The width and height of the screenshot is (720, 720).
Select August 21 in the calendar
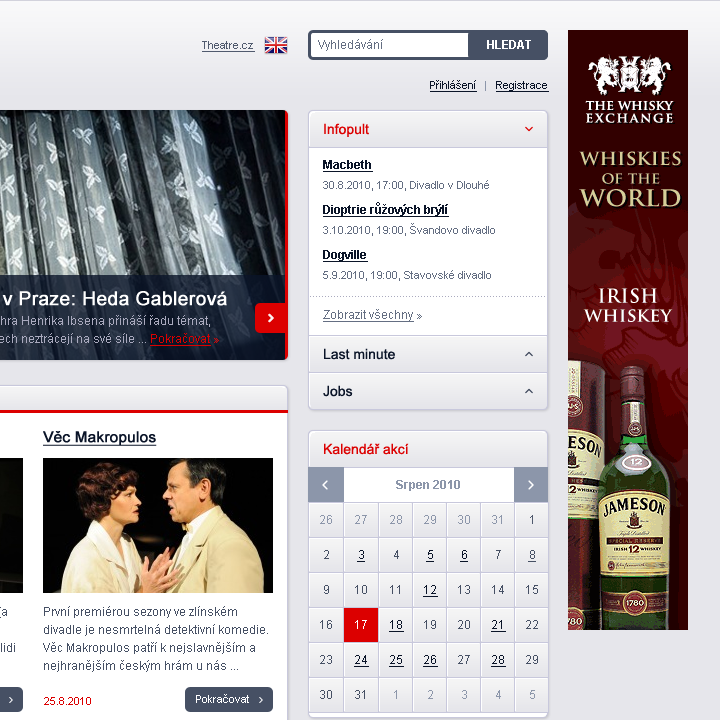coord(498,625)
